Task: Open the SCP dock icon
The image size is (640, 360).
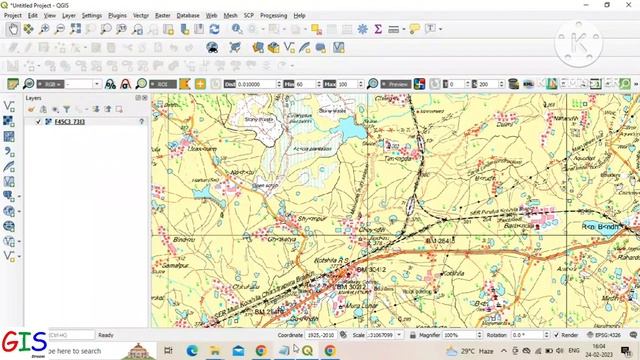Action: [13, 84]
